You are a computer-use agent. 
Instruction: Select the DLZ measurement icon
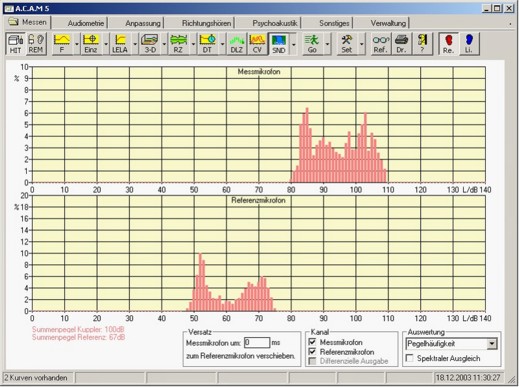click(x=237, y=44)
